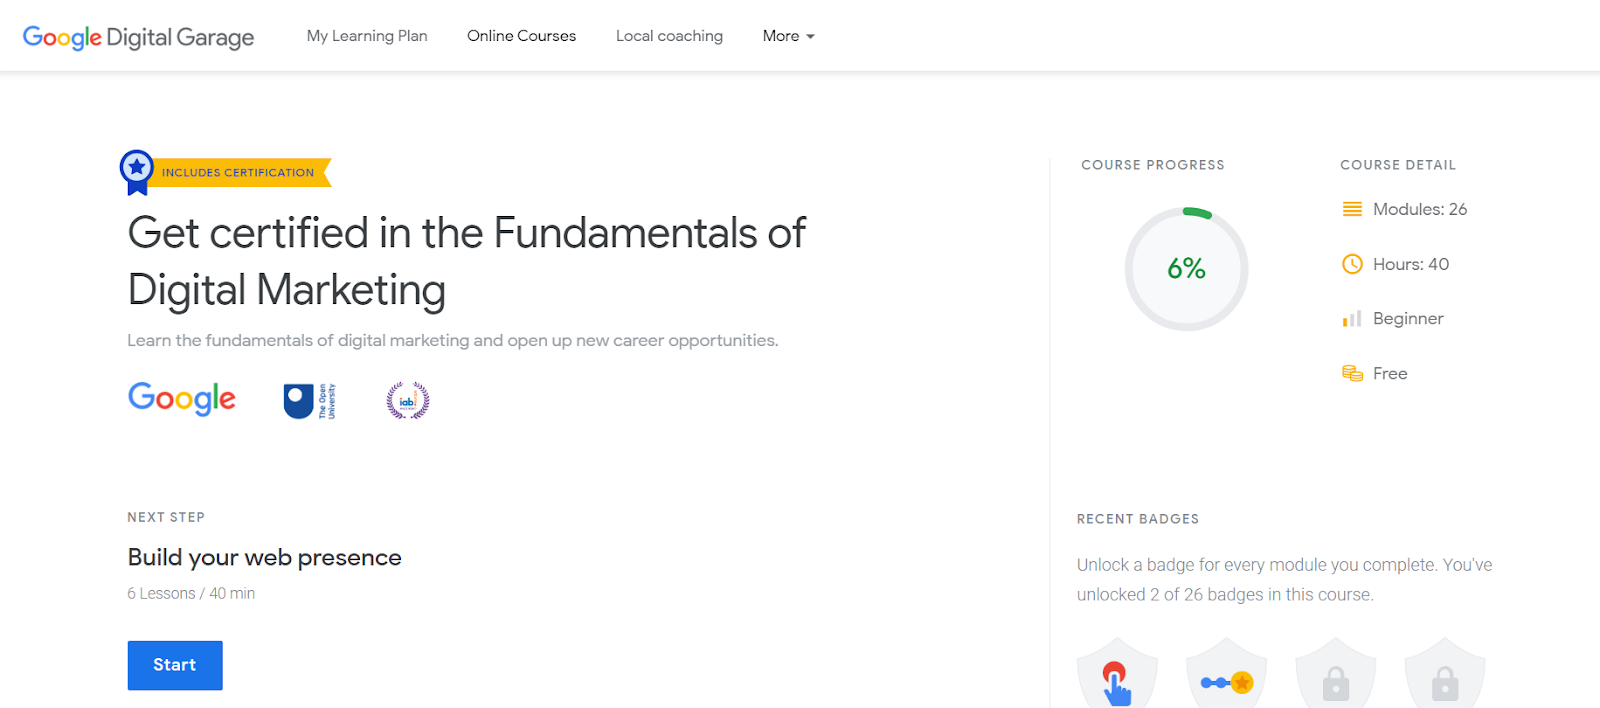Select the first locked badge

(x=1336, y=673)
